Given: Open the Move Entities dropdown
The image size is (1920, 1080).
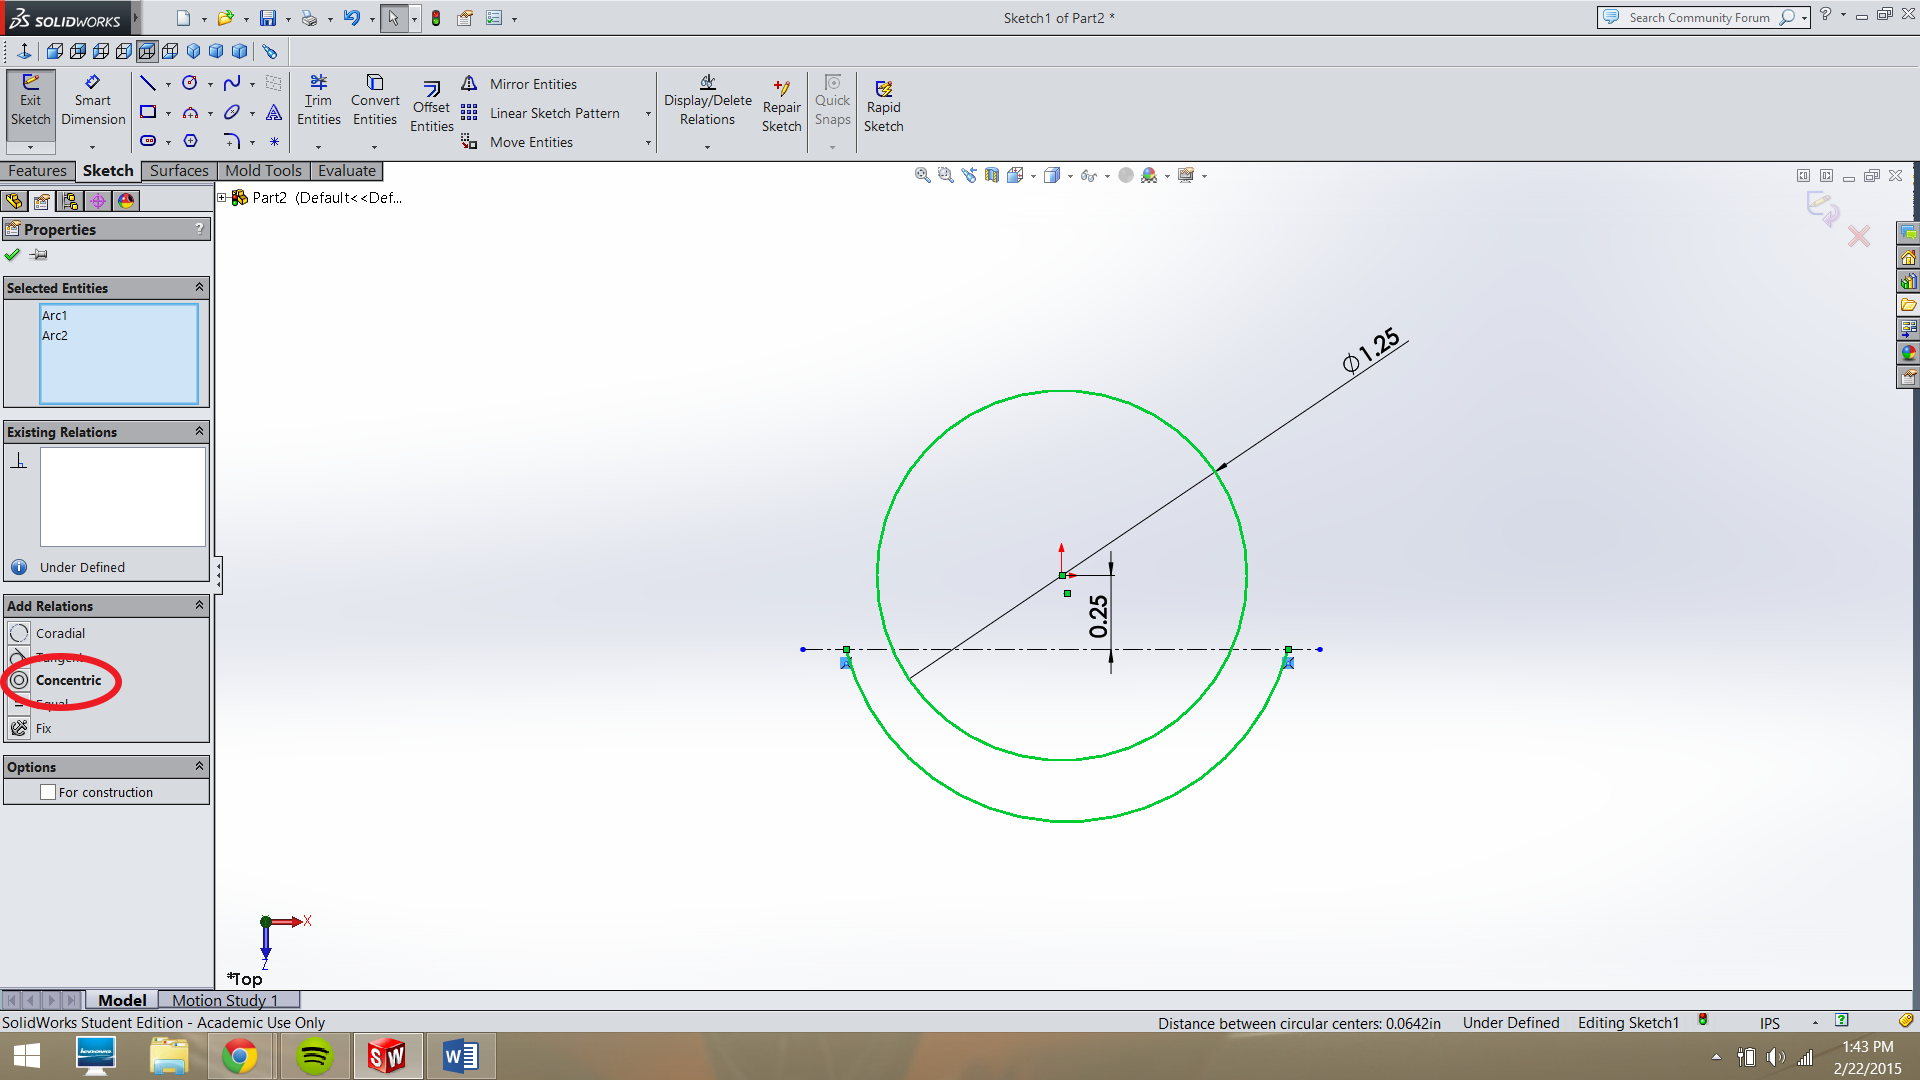Looking at the screenshot, I should pyautogui.click(x=648, y=142).
